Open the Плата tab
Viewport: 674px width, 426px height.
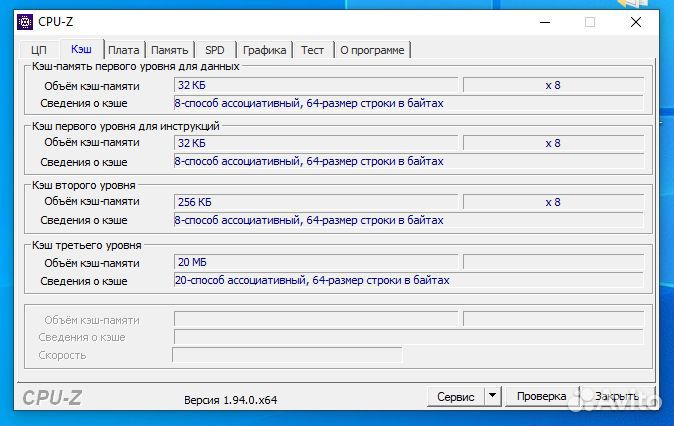[x=124, y=50]
